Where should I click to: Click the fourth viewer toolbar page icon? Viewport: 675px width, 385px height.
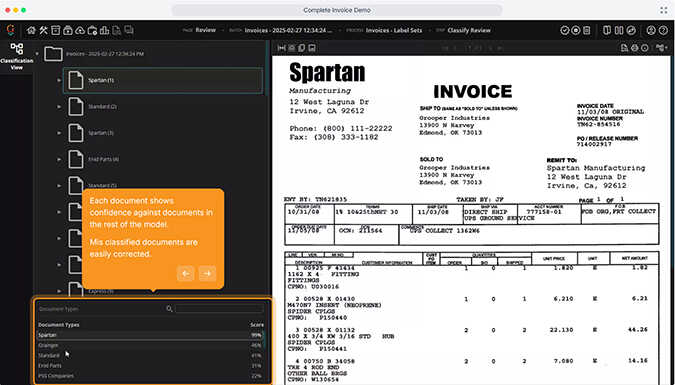(312, 48)
